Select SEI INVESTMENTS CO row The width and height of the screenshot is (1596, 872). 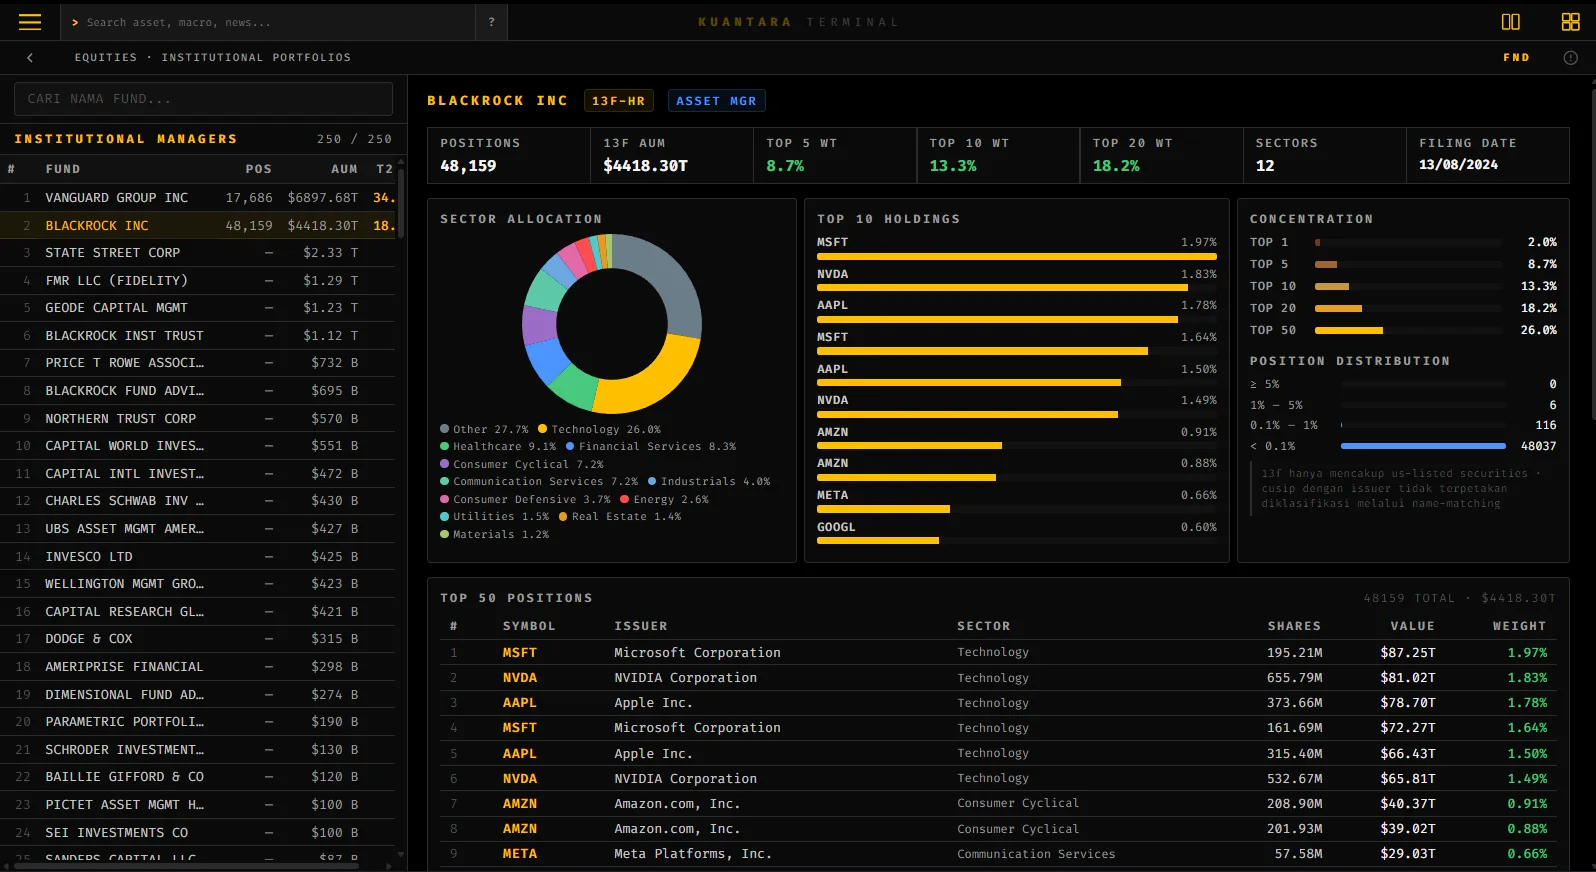(x=200, y=833)
